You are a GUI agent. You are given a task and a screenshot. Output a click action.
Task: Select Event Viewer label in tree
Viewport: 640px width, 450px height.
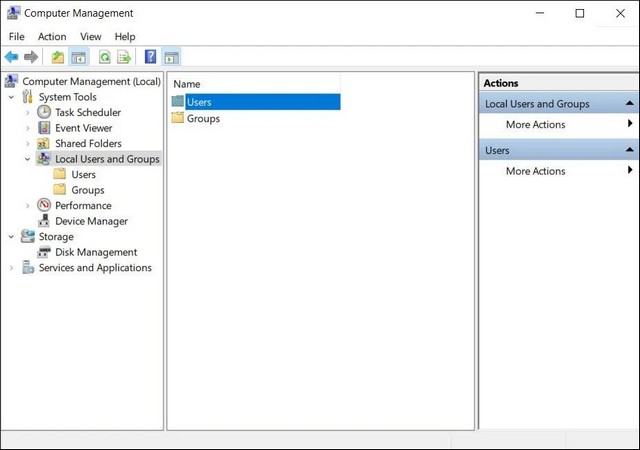(x=83, y=128)
